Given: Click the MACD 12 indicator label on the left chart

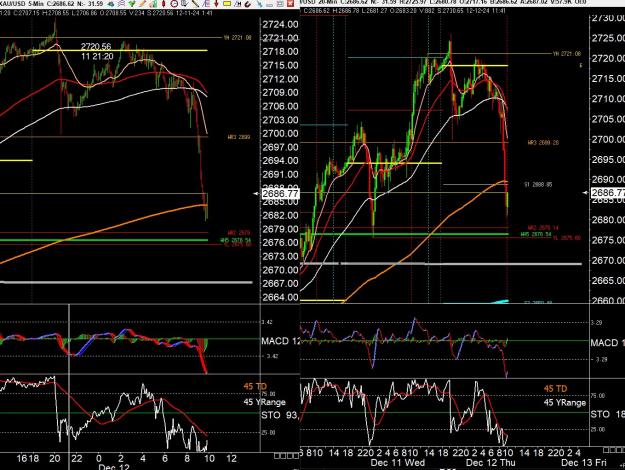Looking at the screenshot, I should 281,341.
